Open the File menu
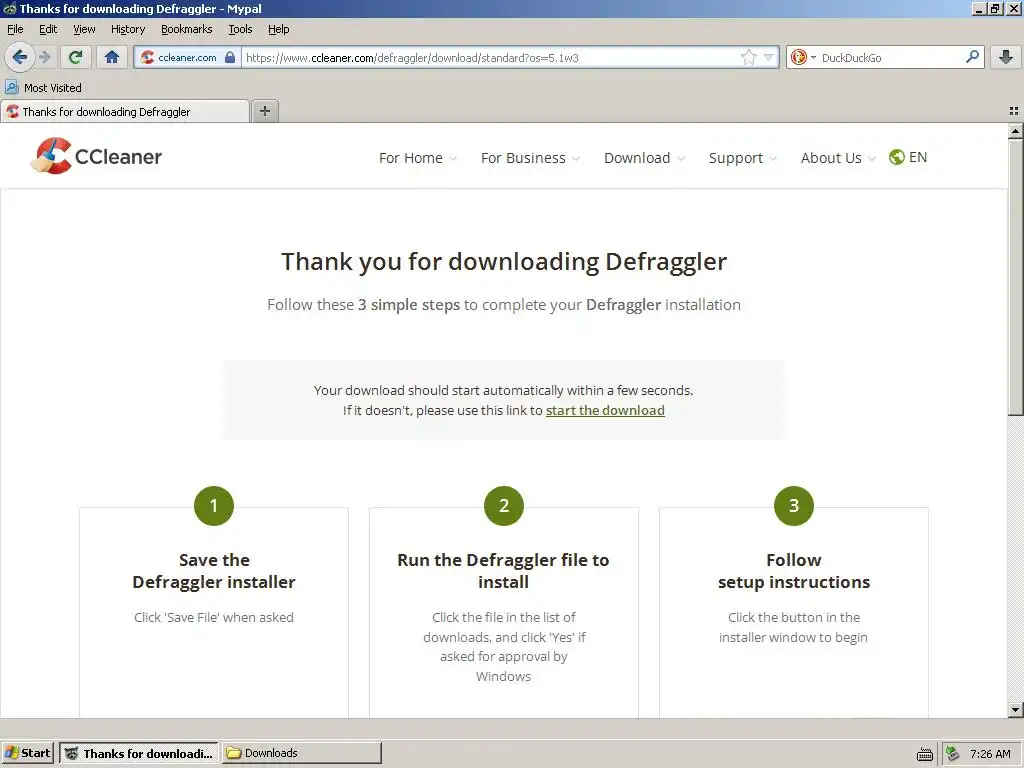The image size is (1024, 768). (15, 29)
